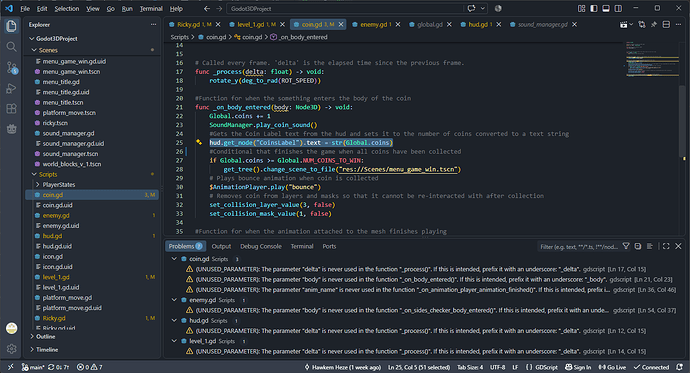Open the File menu
This screenshot has width=690, height=373.
[x=25, y=8]
